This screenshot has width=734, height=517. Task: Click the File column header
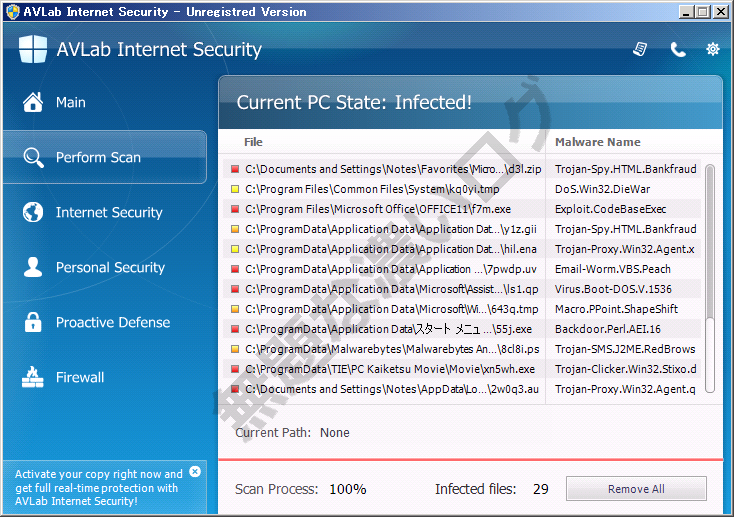(x=253, y=142)
